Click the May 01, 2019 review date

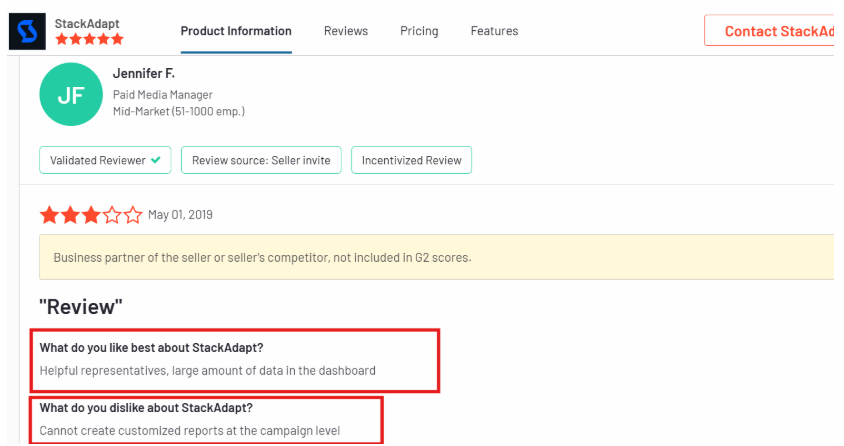click(180, 215)
